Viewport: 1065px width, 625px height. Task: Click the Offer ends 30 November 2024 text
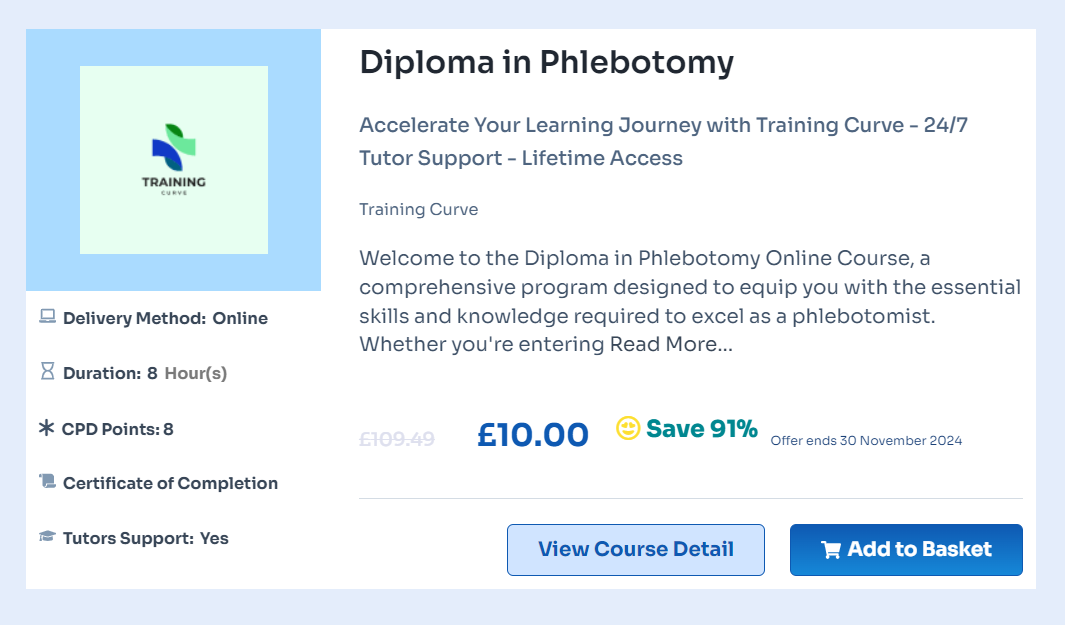pyautogui.click(x=866, y=440)
